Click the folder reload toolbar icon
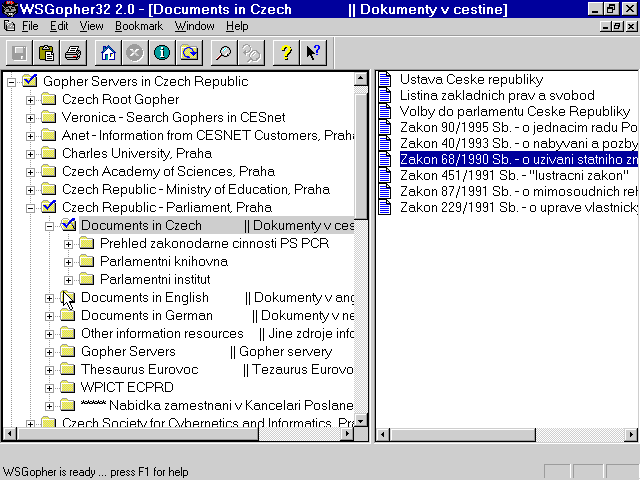 (187, 52)
